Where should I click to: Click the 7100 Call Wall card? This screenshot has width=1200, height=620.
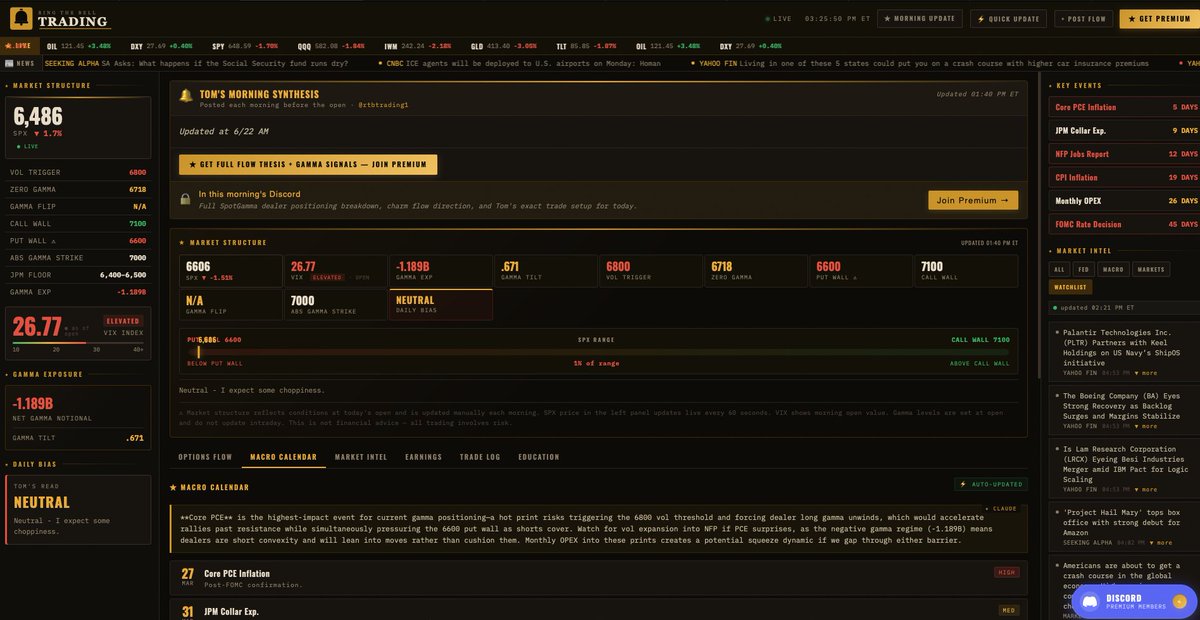pyautogui.click(x=966, y=271)
